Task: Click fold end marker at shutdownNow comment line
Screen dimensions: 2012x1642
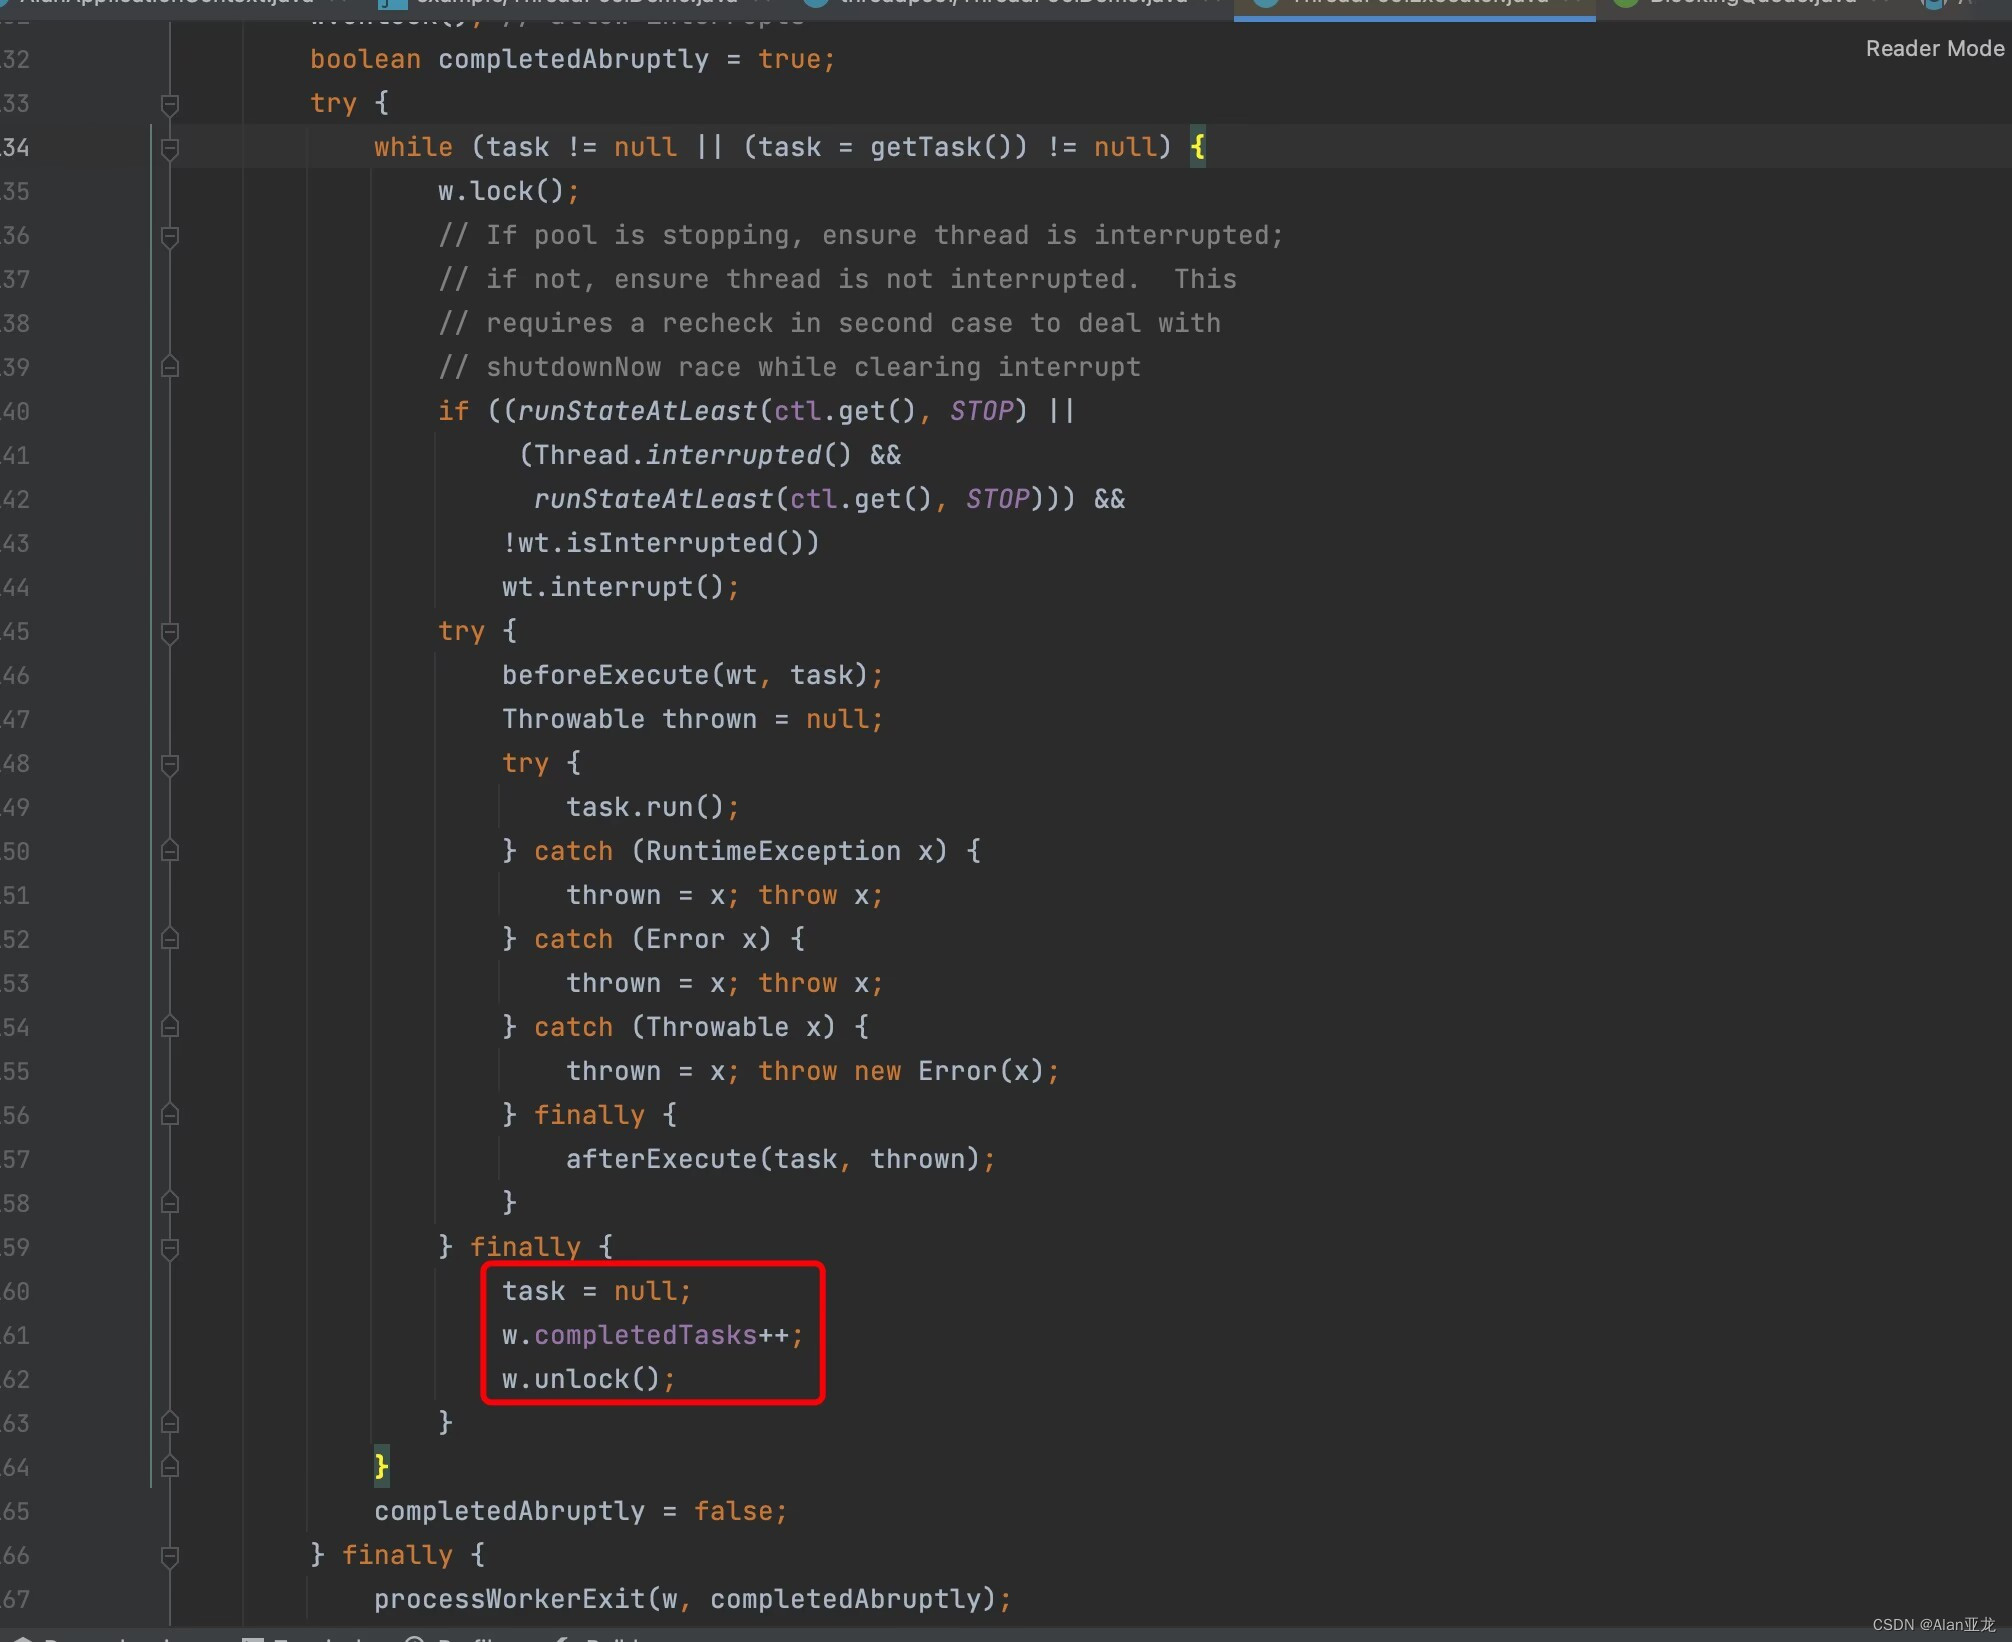Action: tap(170, 367)
